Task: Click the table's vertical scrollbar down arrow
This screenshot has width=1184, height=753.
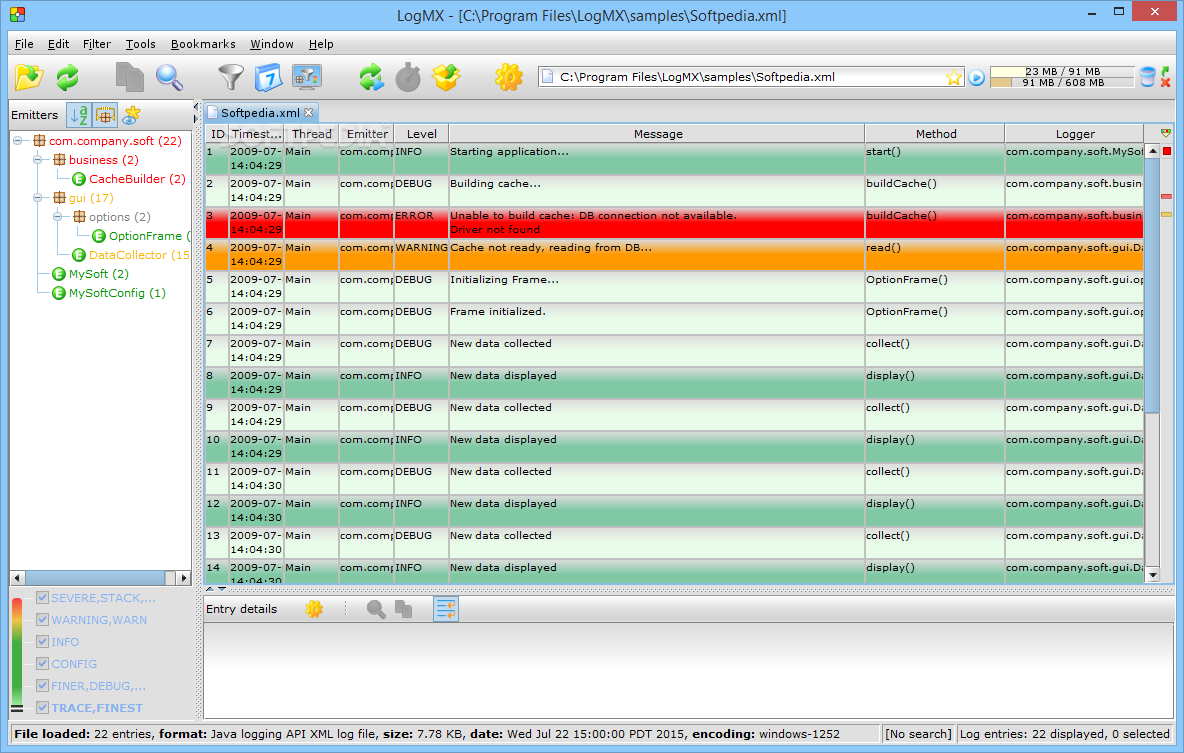Action: pyautogui.click(x=1152, y=575)
